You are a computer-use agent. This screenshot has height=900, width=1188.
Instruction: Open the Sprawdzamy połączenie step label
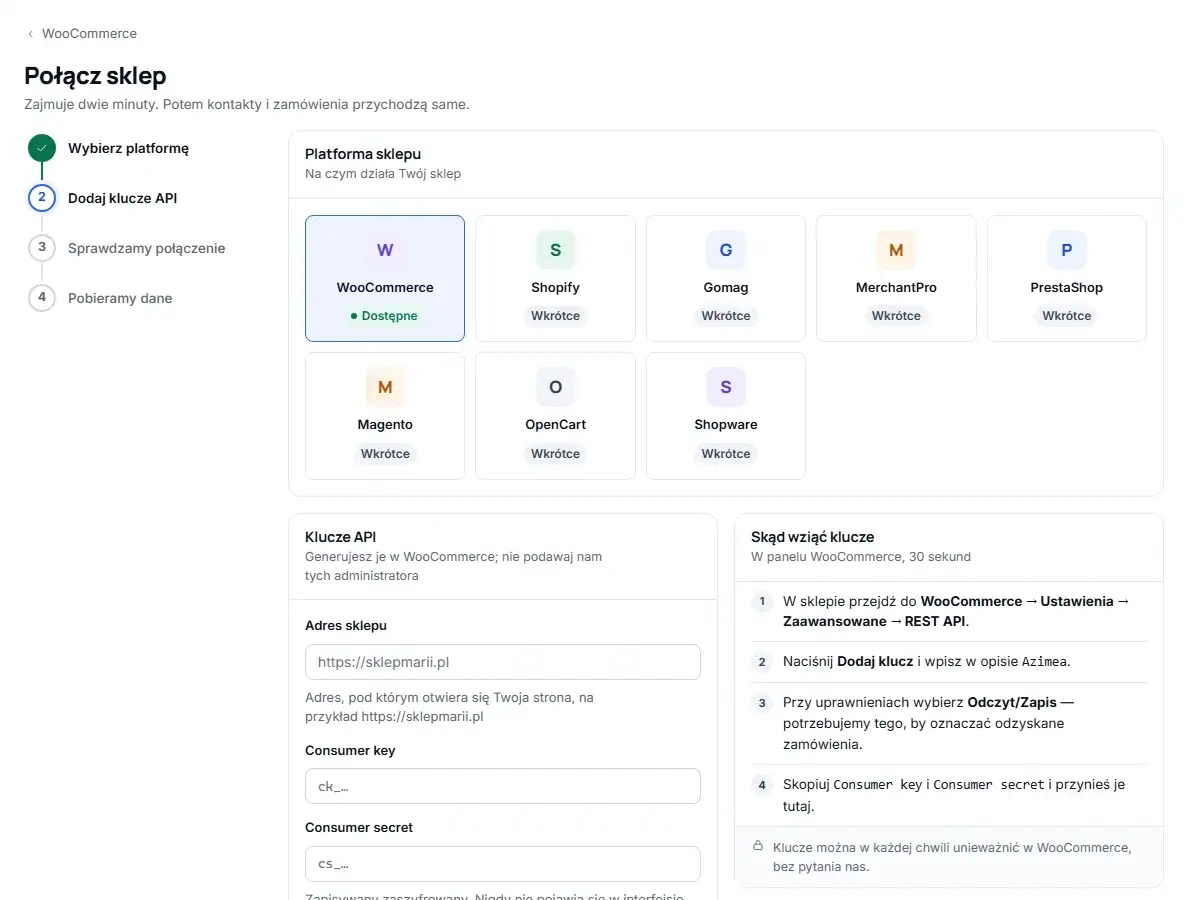click(x=146, y=248)
